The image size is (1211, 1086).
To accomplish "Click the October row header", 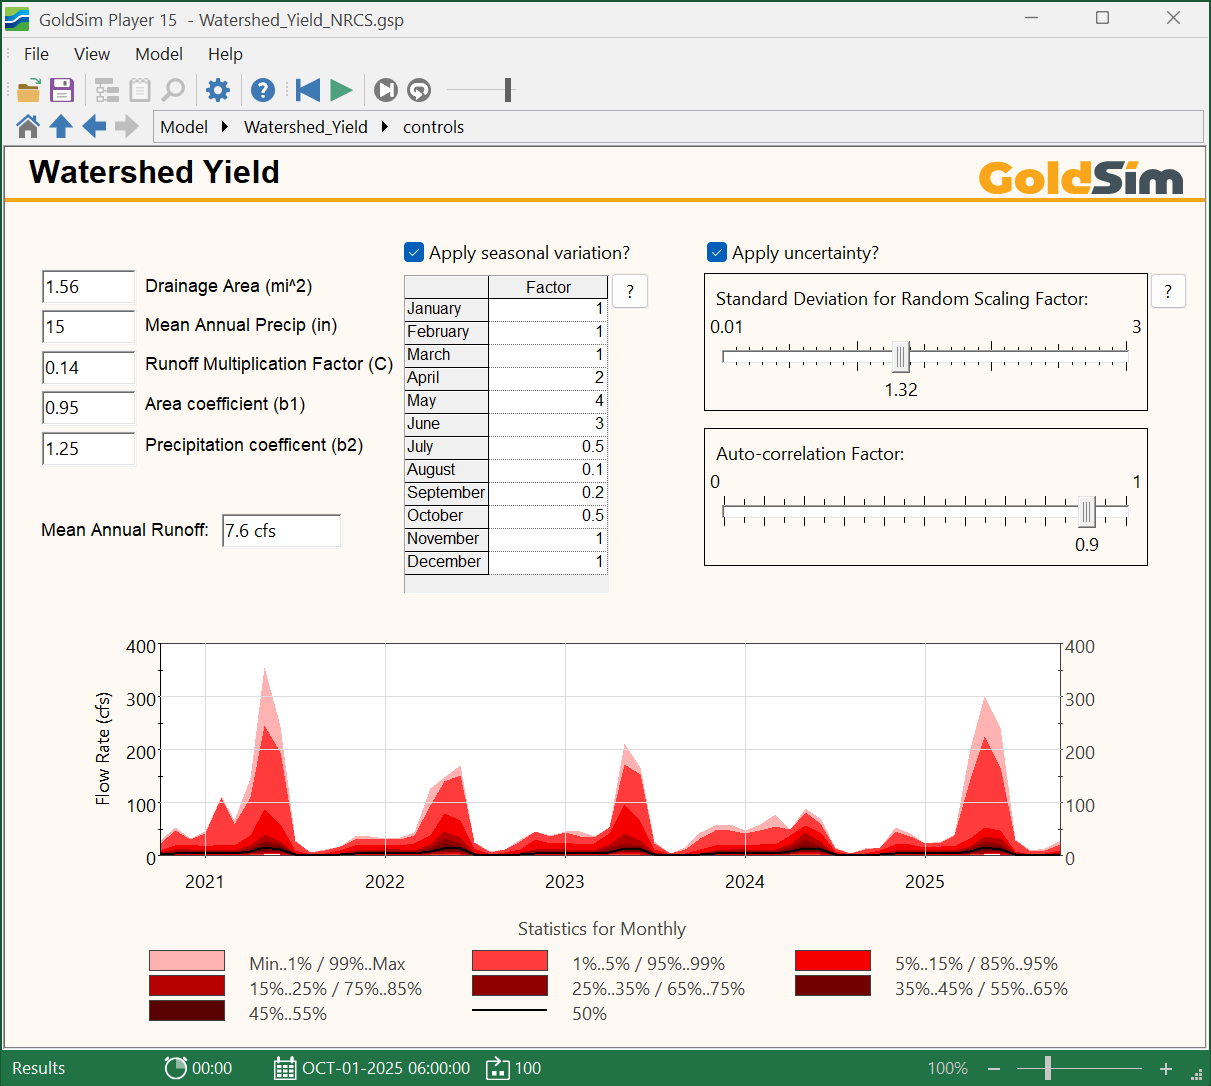I will (x=447, y=516).
